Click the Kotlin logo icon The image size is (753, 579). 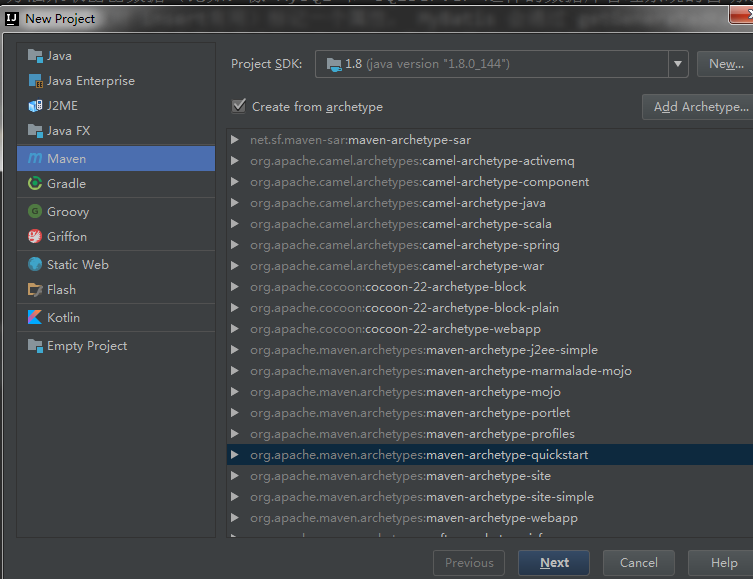point(35,317)
